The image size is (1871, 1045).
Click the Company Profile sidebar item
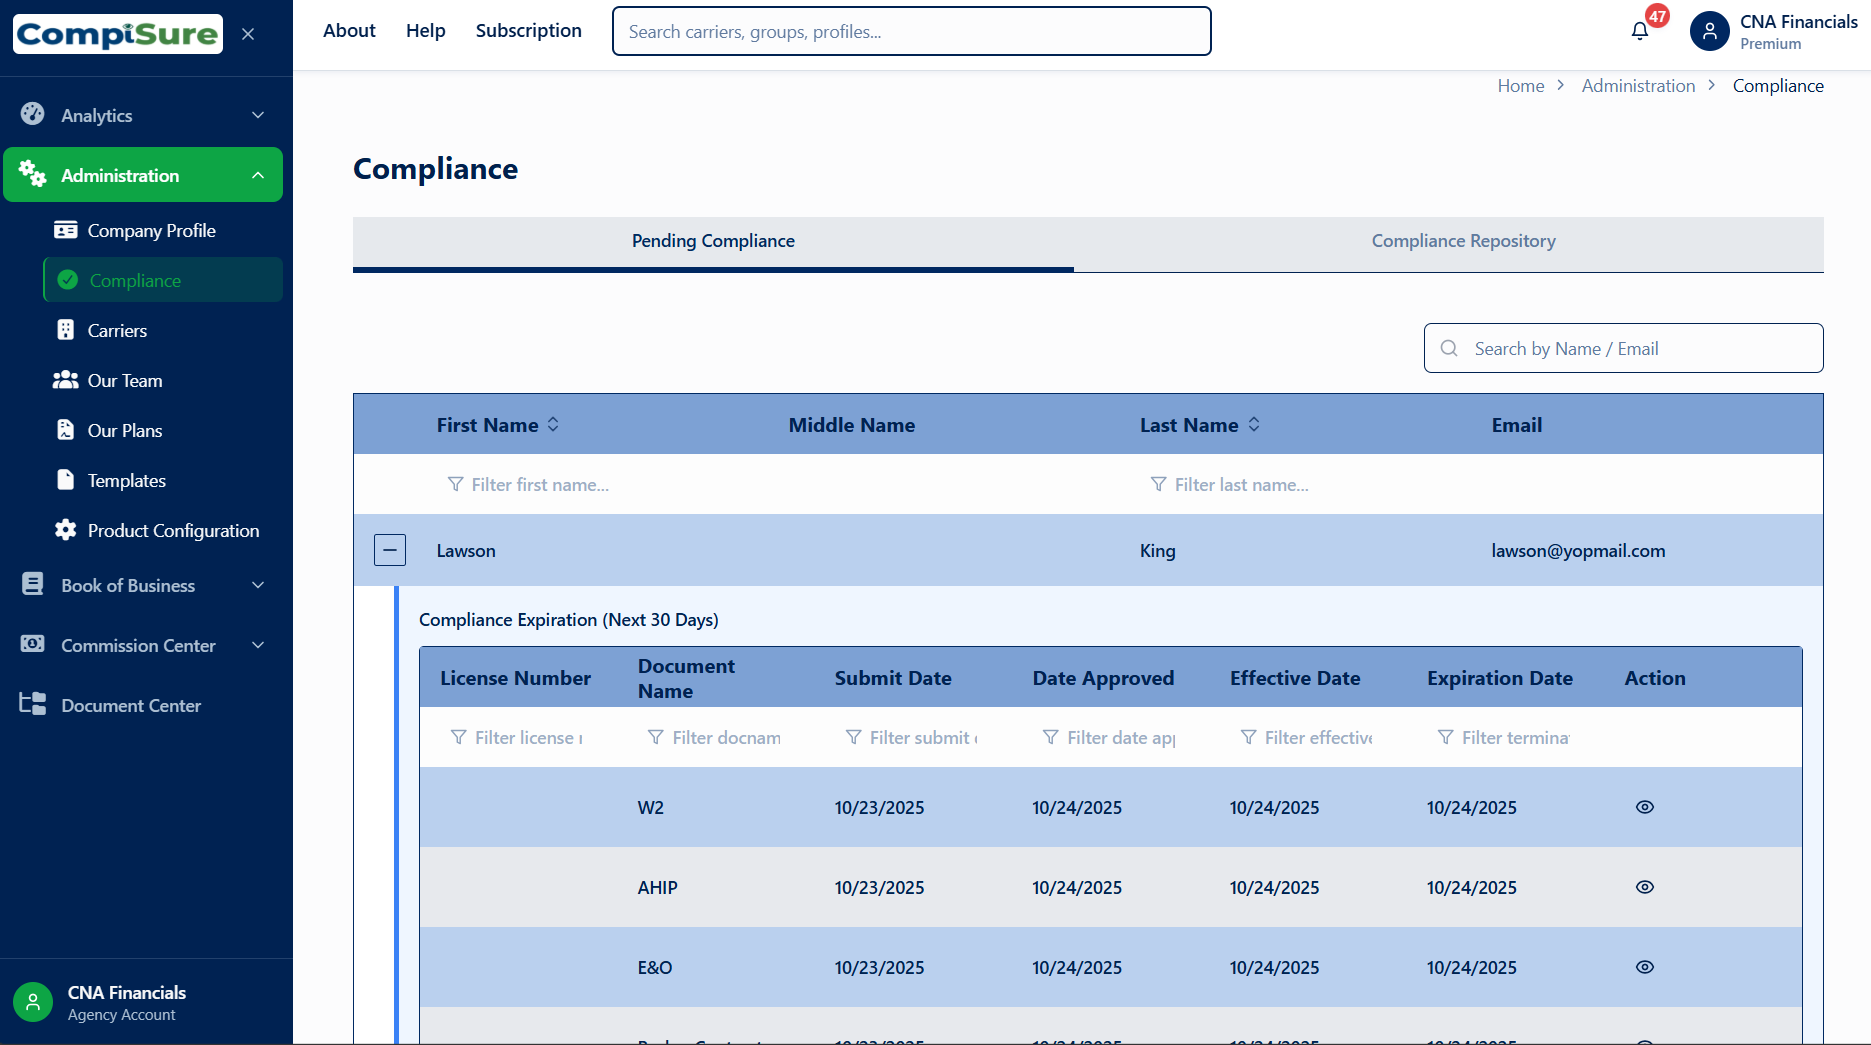click(151, 231)
